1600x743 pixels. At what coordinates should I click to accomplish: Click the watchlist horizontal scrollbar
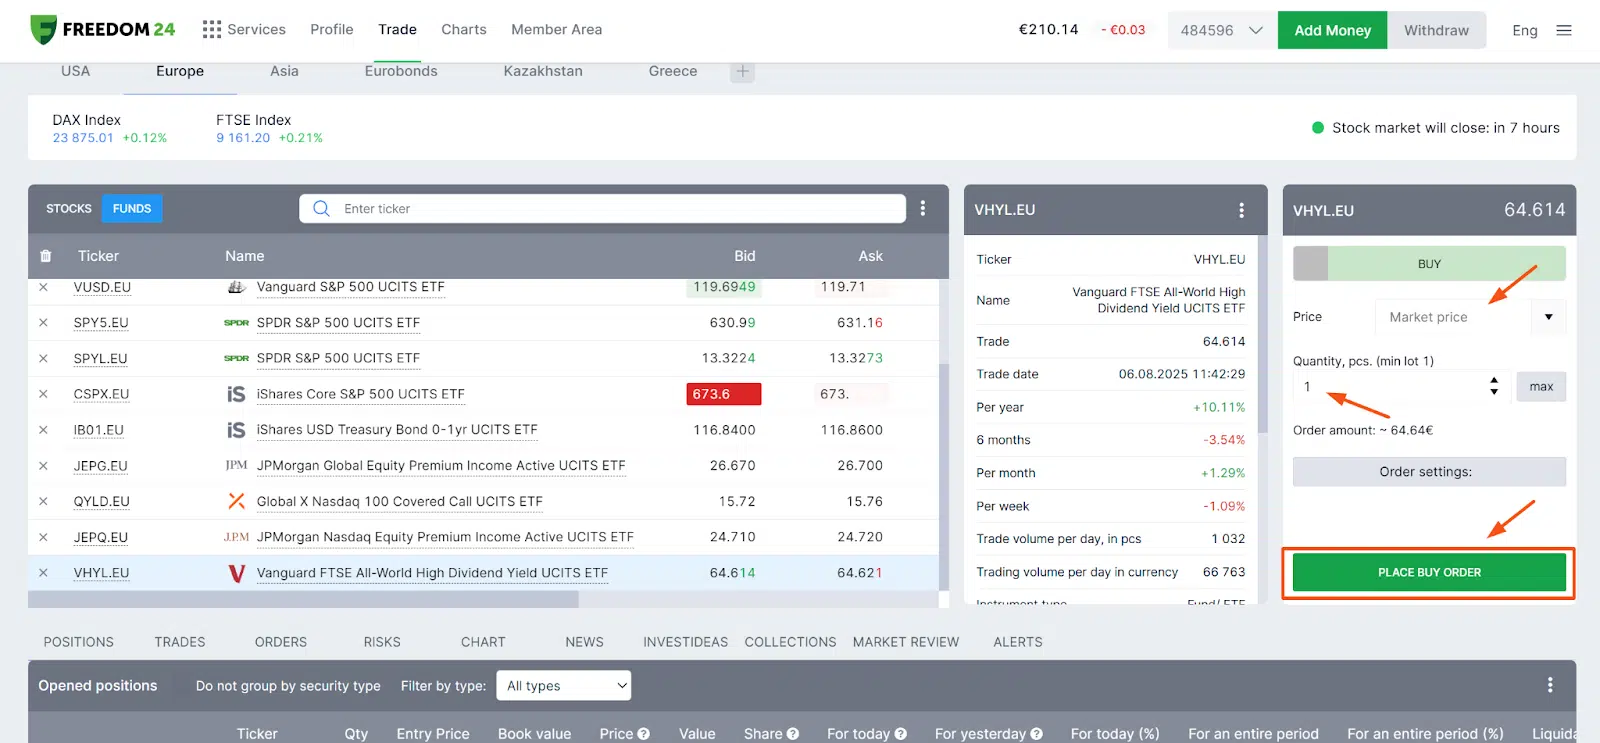pos(303,599)
